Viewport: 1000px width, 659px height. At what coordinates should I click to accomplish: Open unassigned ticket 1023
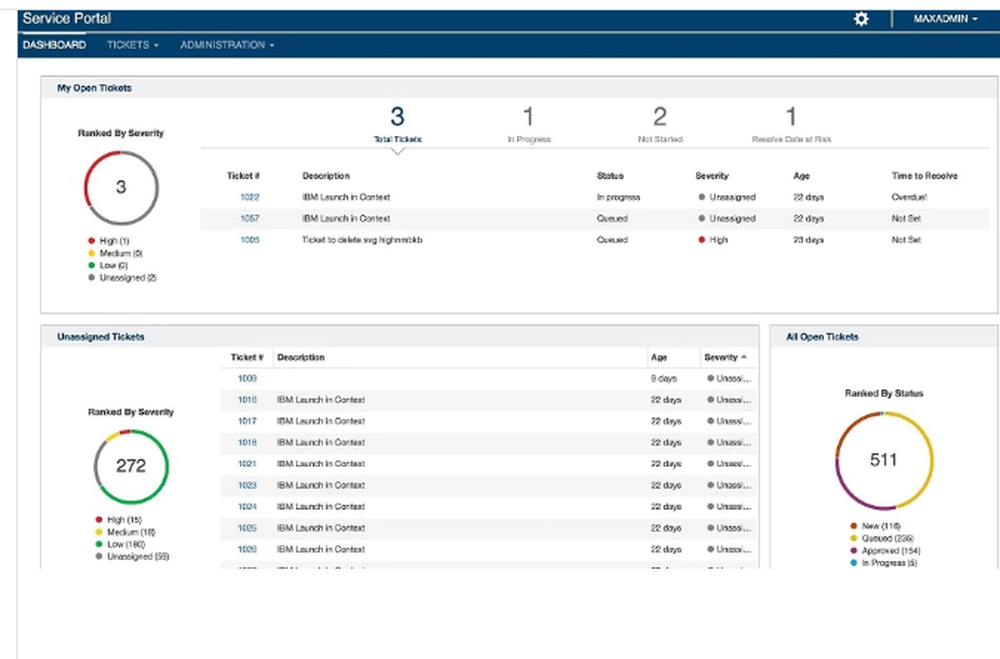pos(247,485)
